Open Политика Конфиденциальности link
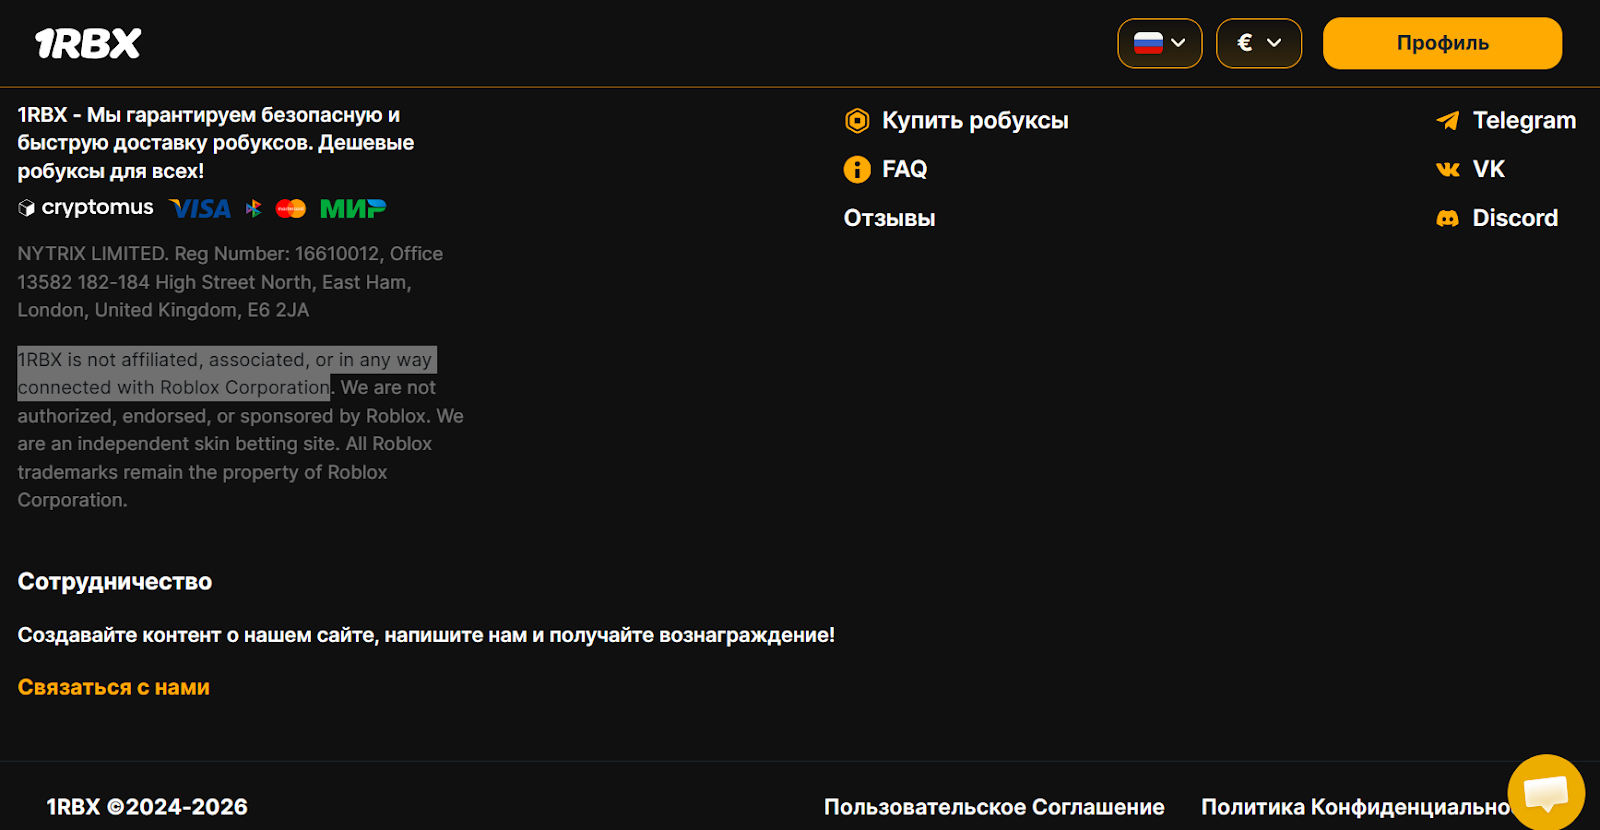Screen dimensions: 1600x830 tap(1355, 807)
